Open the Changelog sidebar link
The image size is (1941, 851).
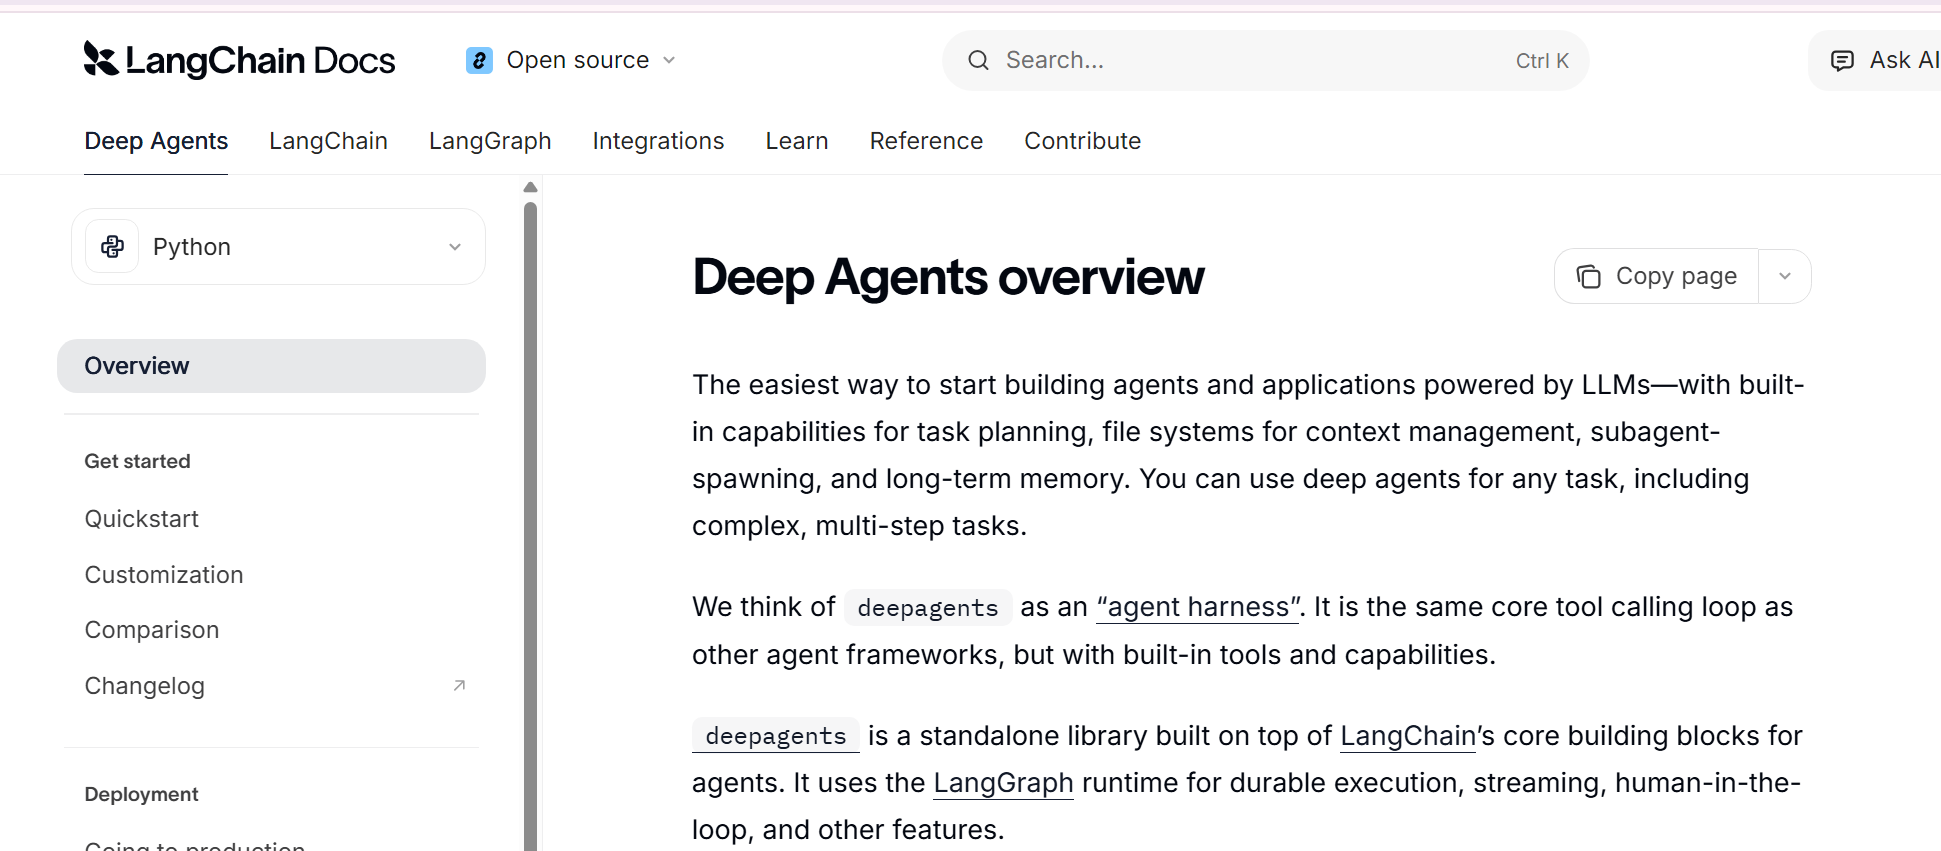point(145,686)
